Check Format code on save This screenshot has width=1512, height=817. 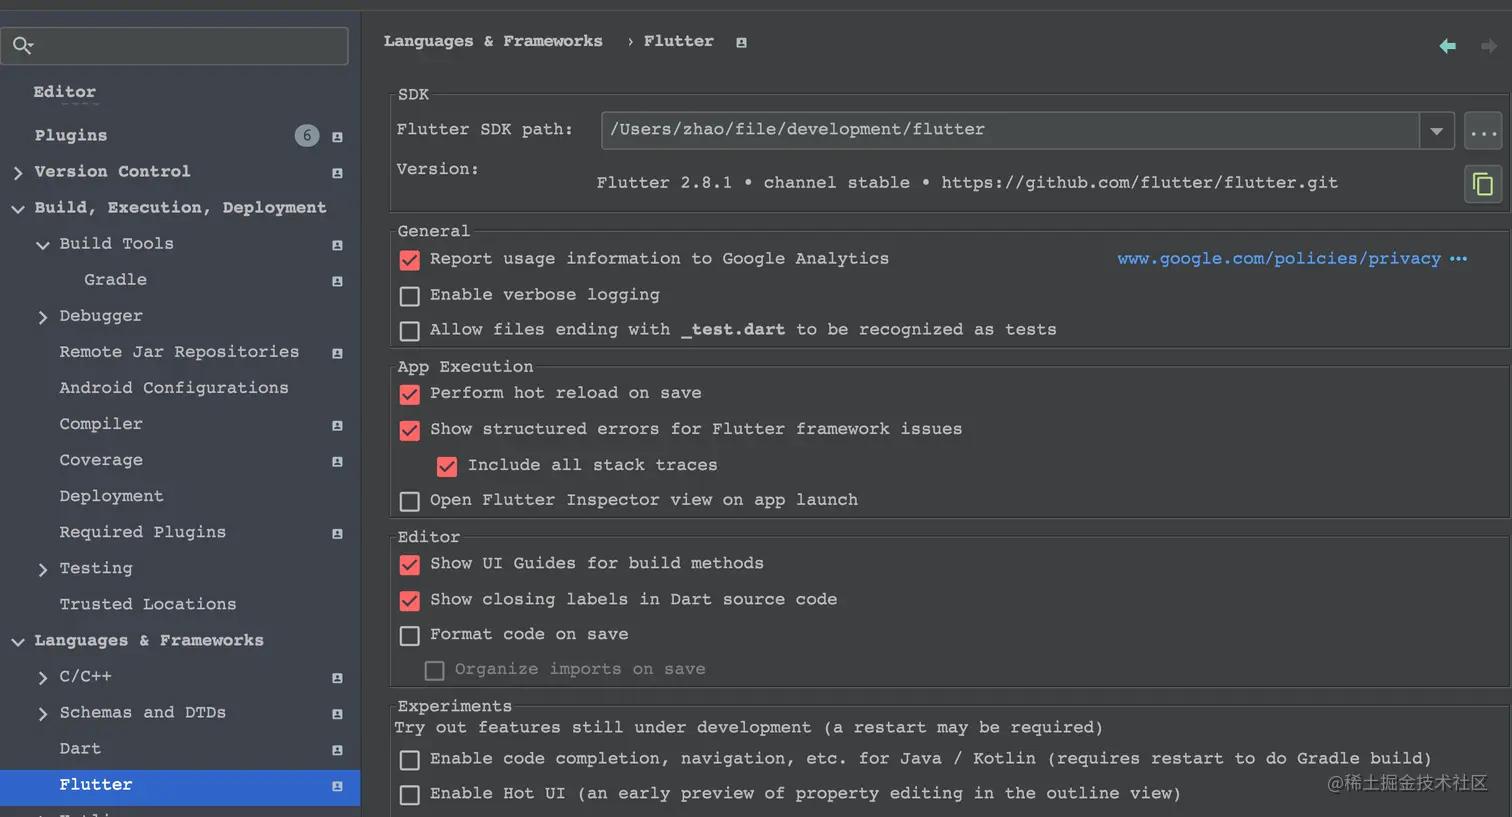409,635
